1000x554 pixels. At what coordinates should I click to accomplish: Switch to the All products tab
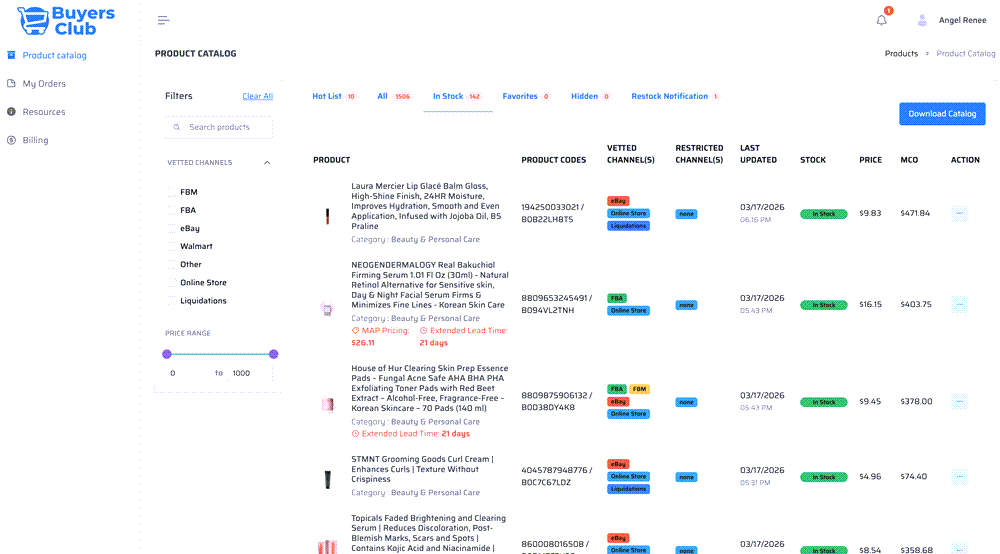tap(393, 97)
